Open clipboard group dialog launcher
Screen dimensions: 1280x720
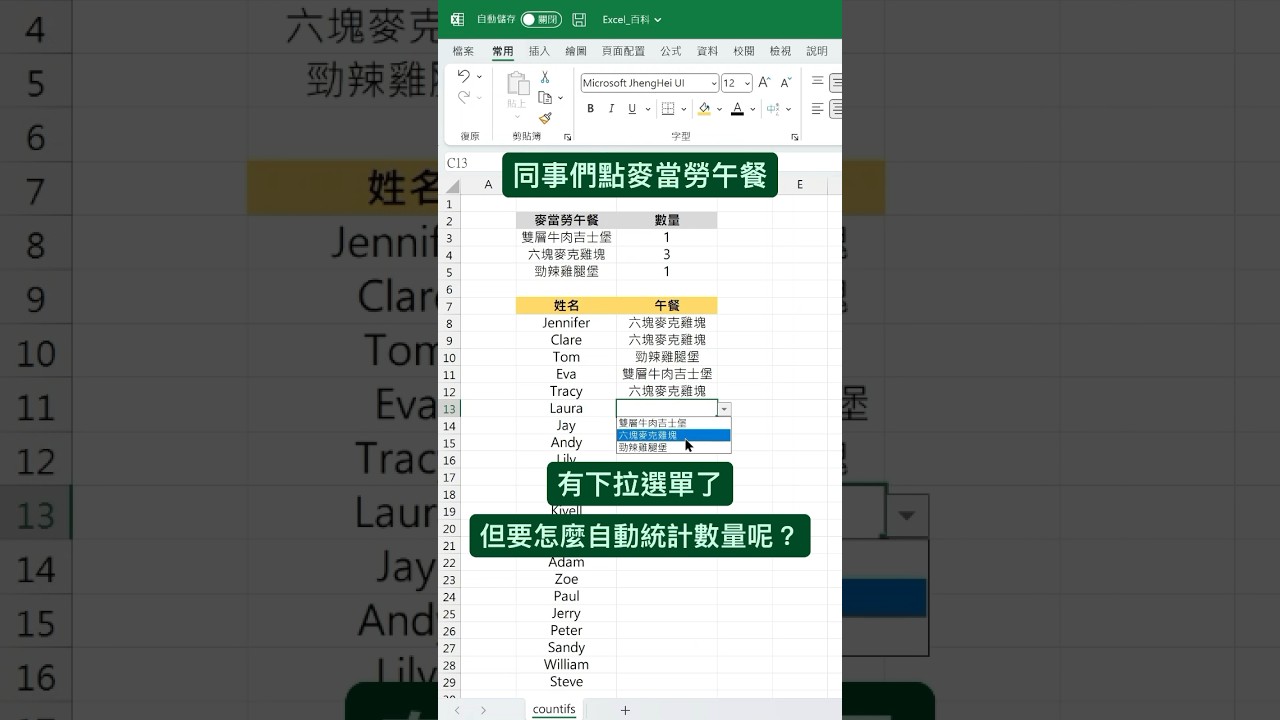(567, 137)
